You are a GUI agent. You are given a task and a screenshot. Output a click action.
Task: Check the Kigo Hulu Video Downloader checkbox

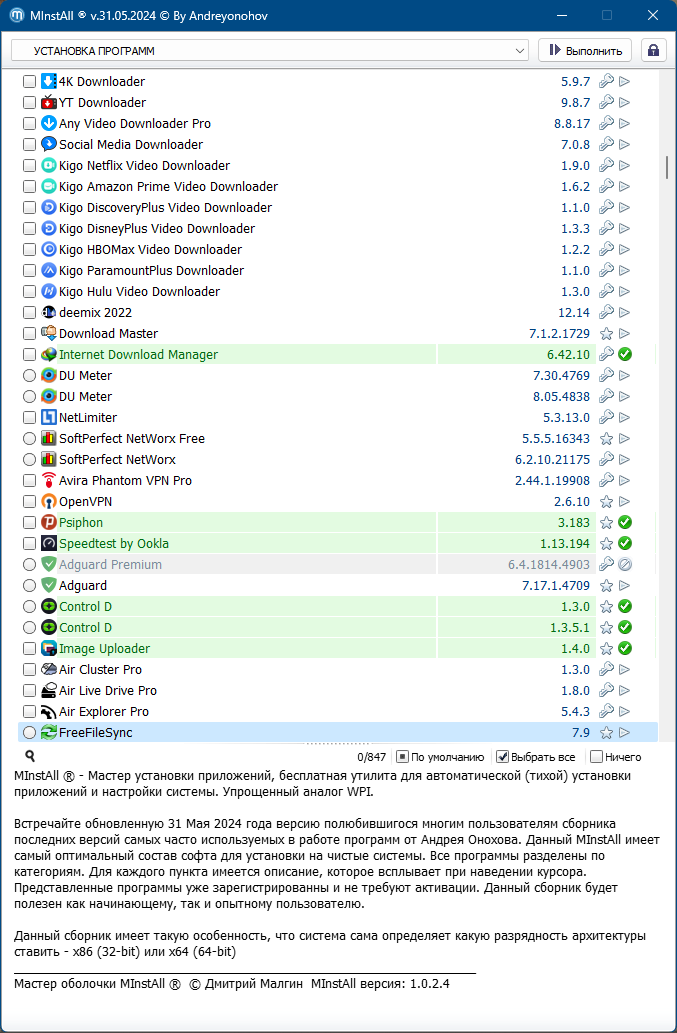coord(29,291)
